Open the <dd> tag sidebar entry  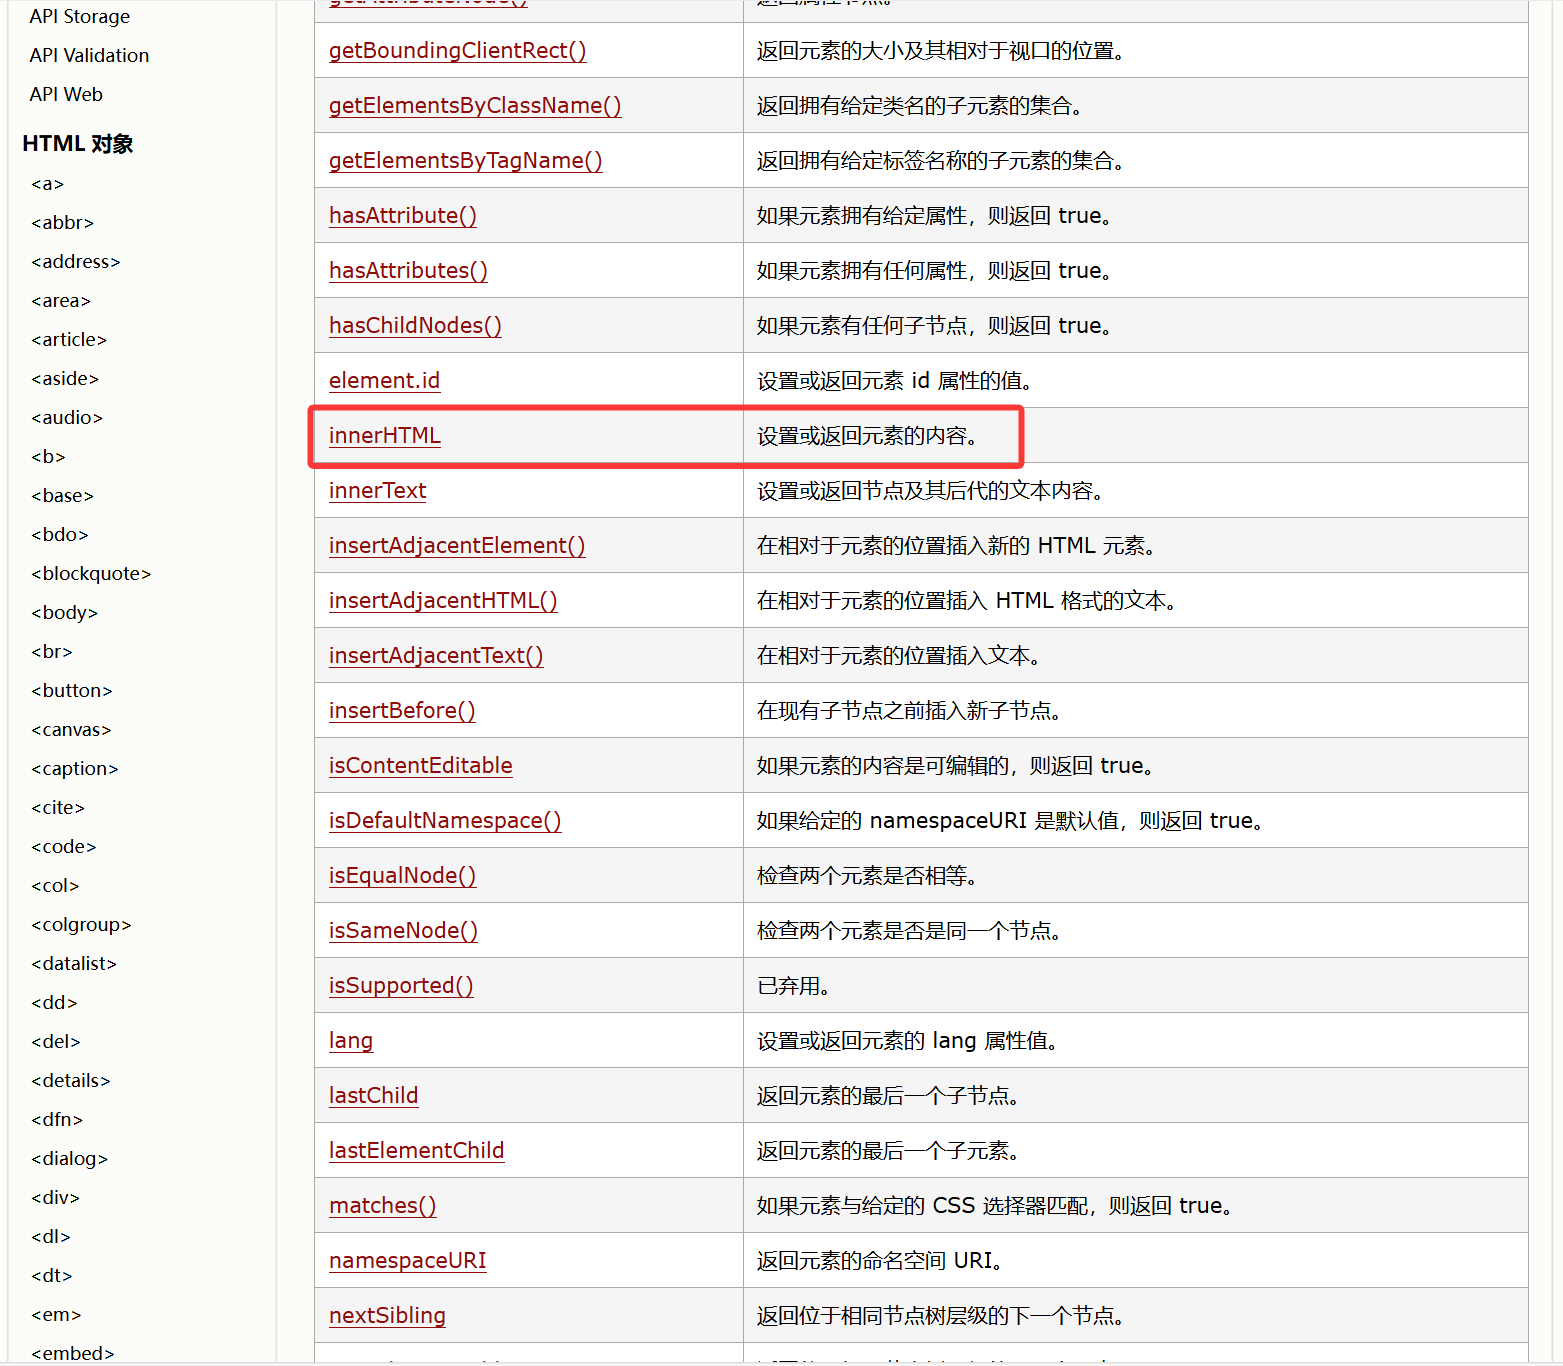point(54,1002)
